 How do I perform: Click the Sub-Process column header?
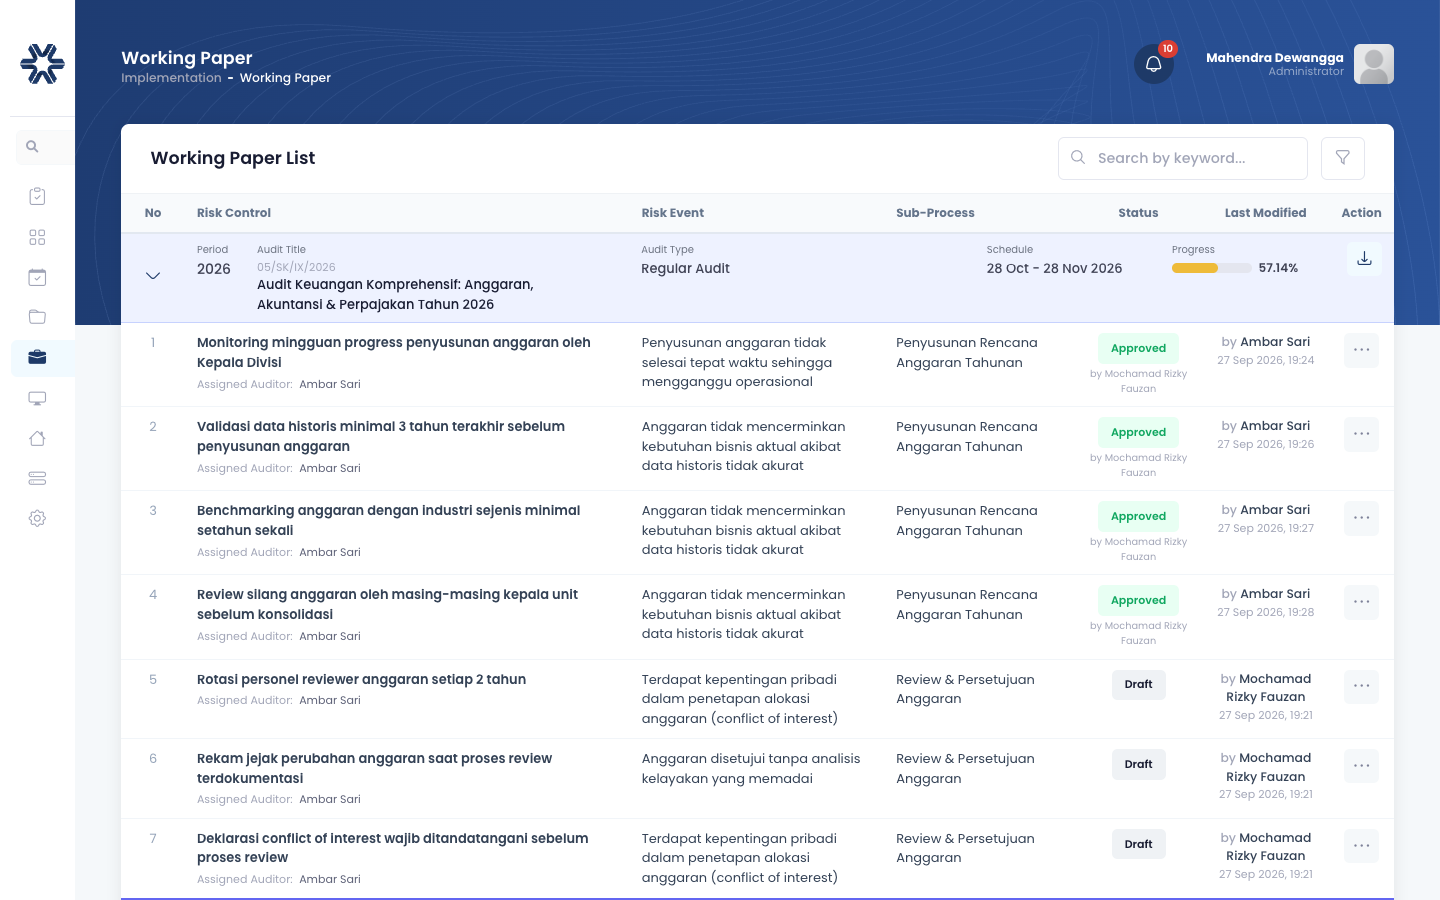pos(935,213)
